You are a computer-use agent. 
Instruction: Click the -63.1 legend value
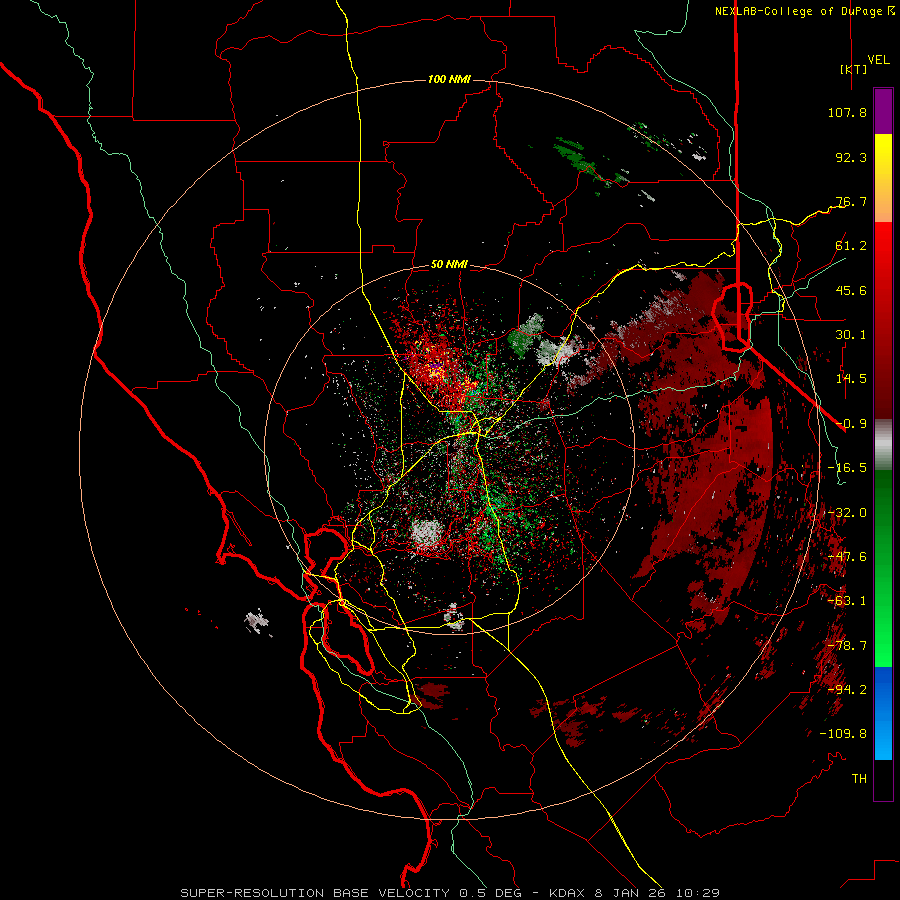[x=847, y=601]
